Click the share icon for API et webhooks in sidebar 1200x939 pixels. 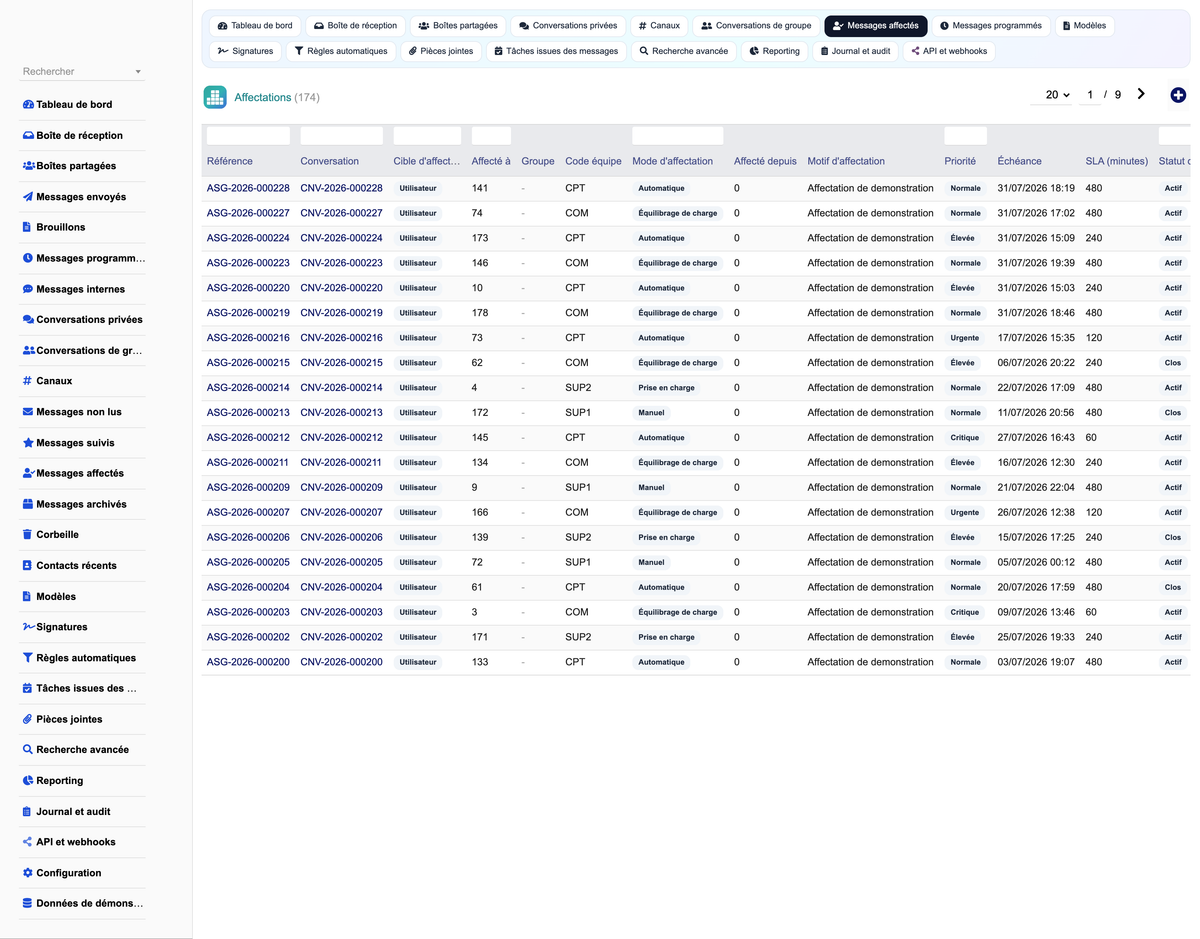coord(28,842)
